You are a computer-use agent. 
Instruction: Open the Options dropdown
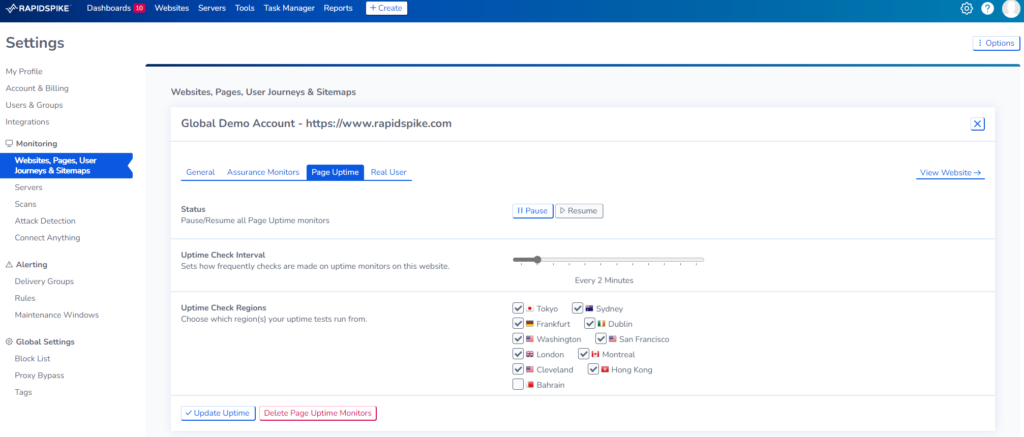click(x=996, y=43)
